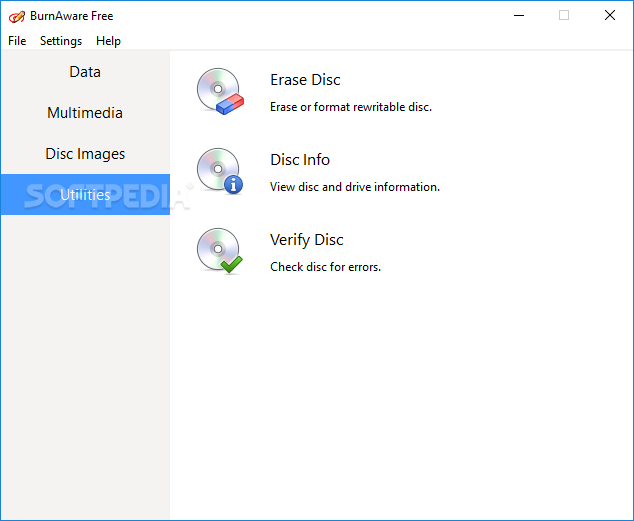Click the Verify Disc checkmark icon
The width and height of the screenshot is (634, 521).
[x=220, y=251]
